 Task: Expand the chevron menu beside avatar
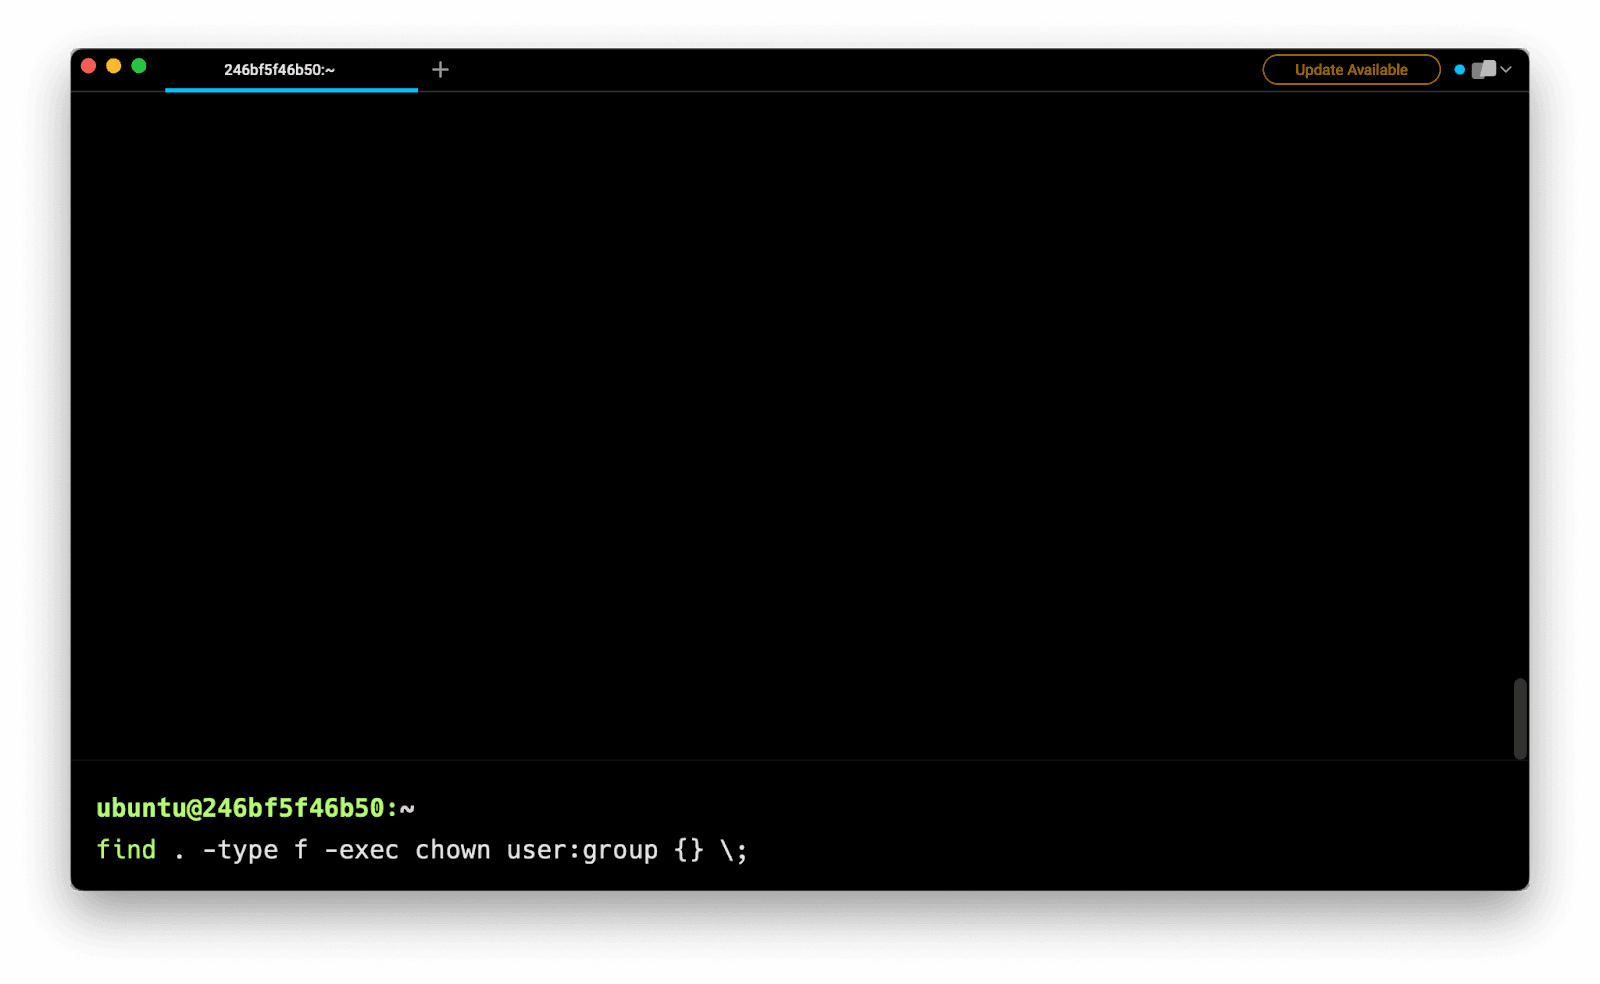(1506, 70)
